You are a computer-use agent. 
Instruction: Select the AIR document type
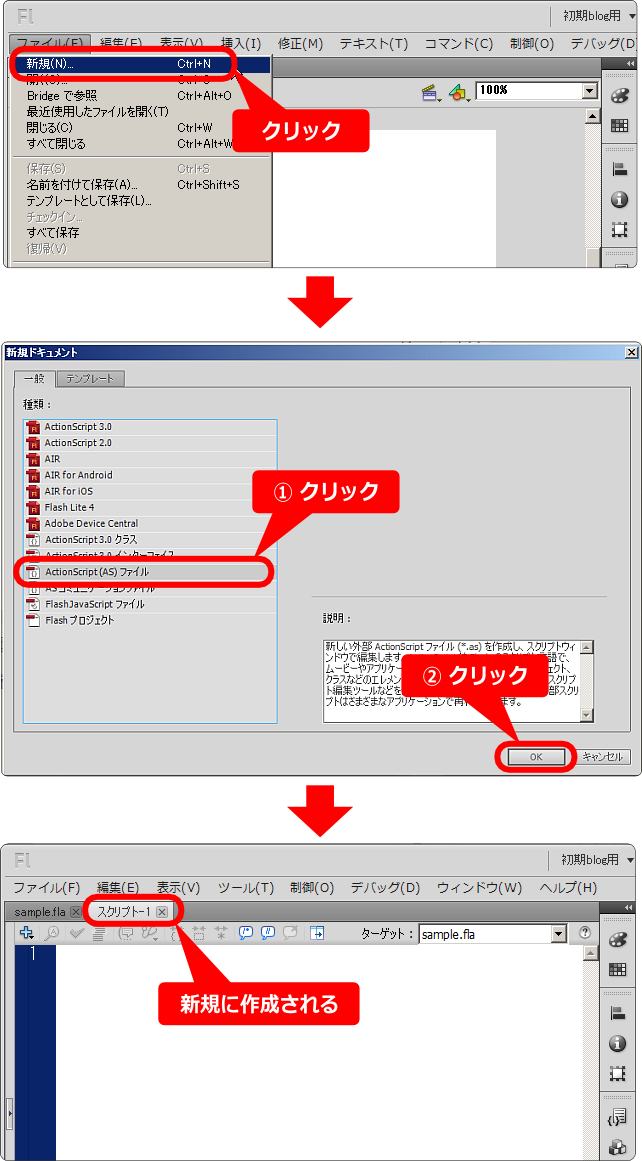click(150, 459)
